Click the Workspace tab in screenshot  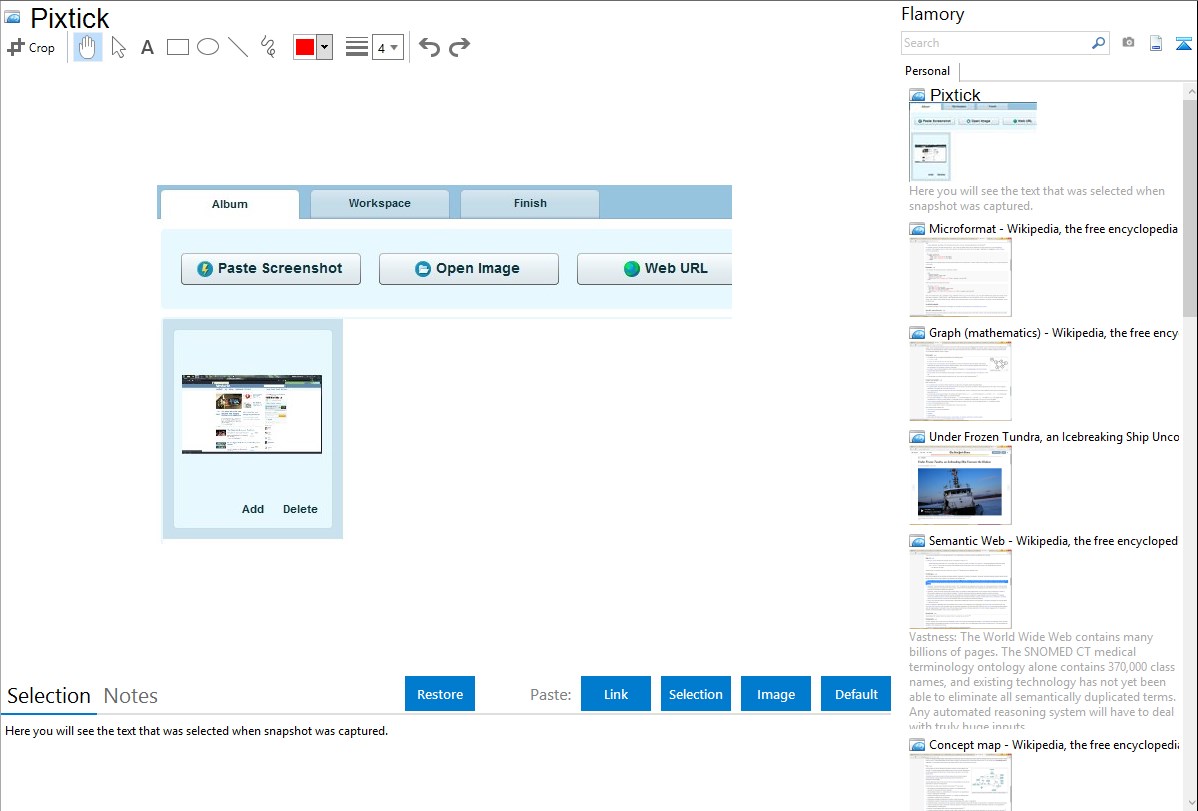coord(380,203)
